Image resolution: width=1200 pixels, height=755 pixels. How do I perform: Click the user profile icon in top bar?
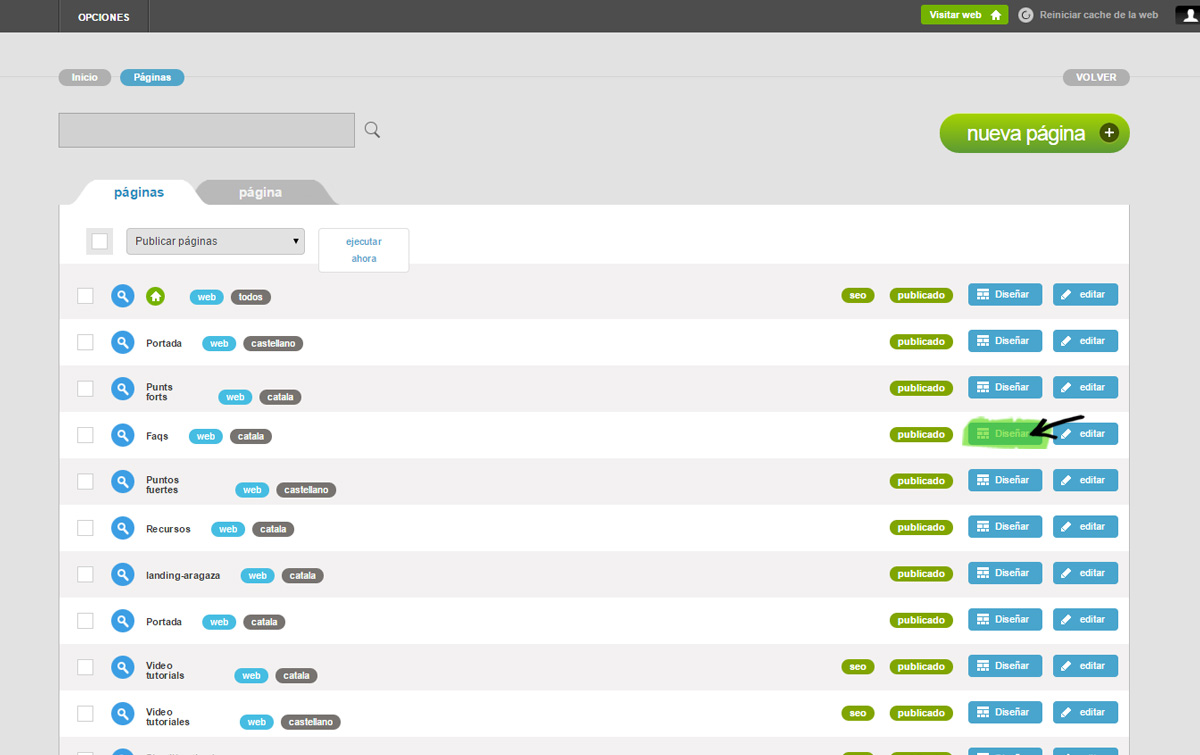[1187, 15]
